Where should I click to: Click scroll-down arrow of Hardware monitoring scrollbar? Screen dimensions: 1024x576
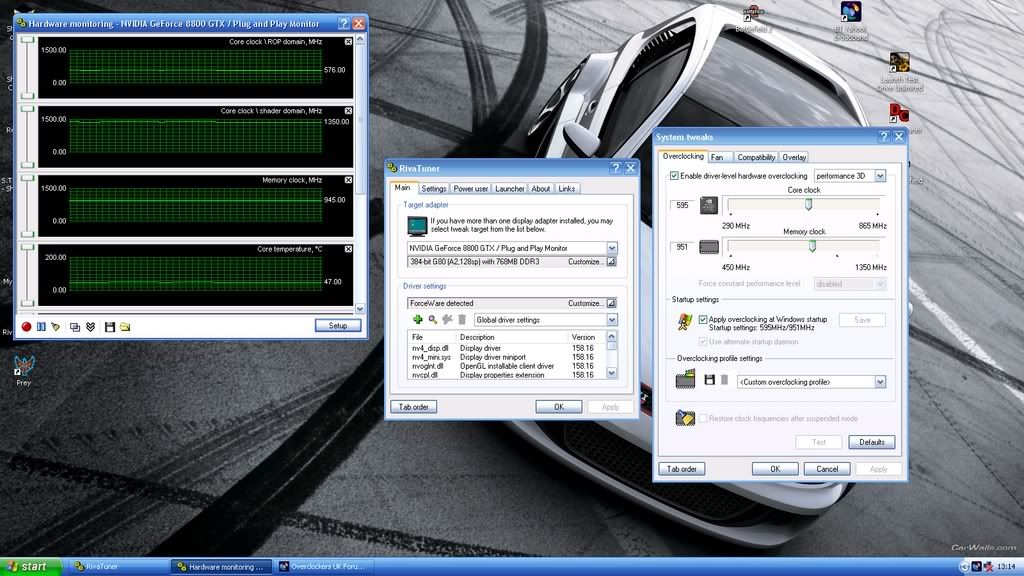360,308
